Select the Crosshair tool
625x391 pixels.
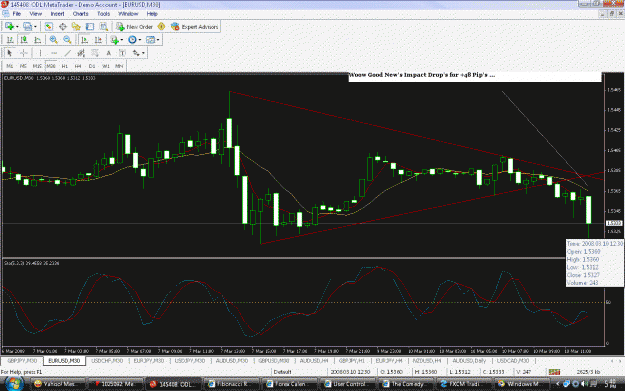(x=24, y=53)
